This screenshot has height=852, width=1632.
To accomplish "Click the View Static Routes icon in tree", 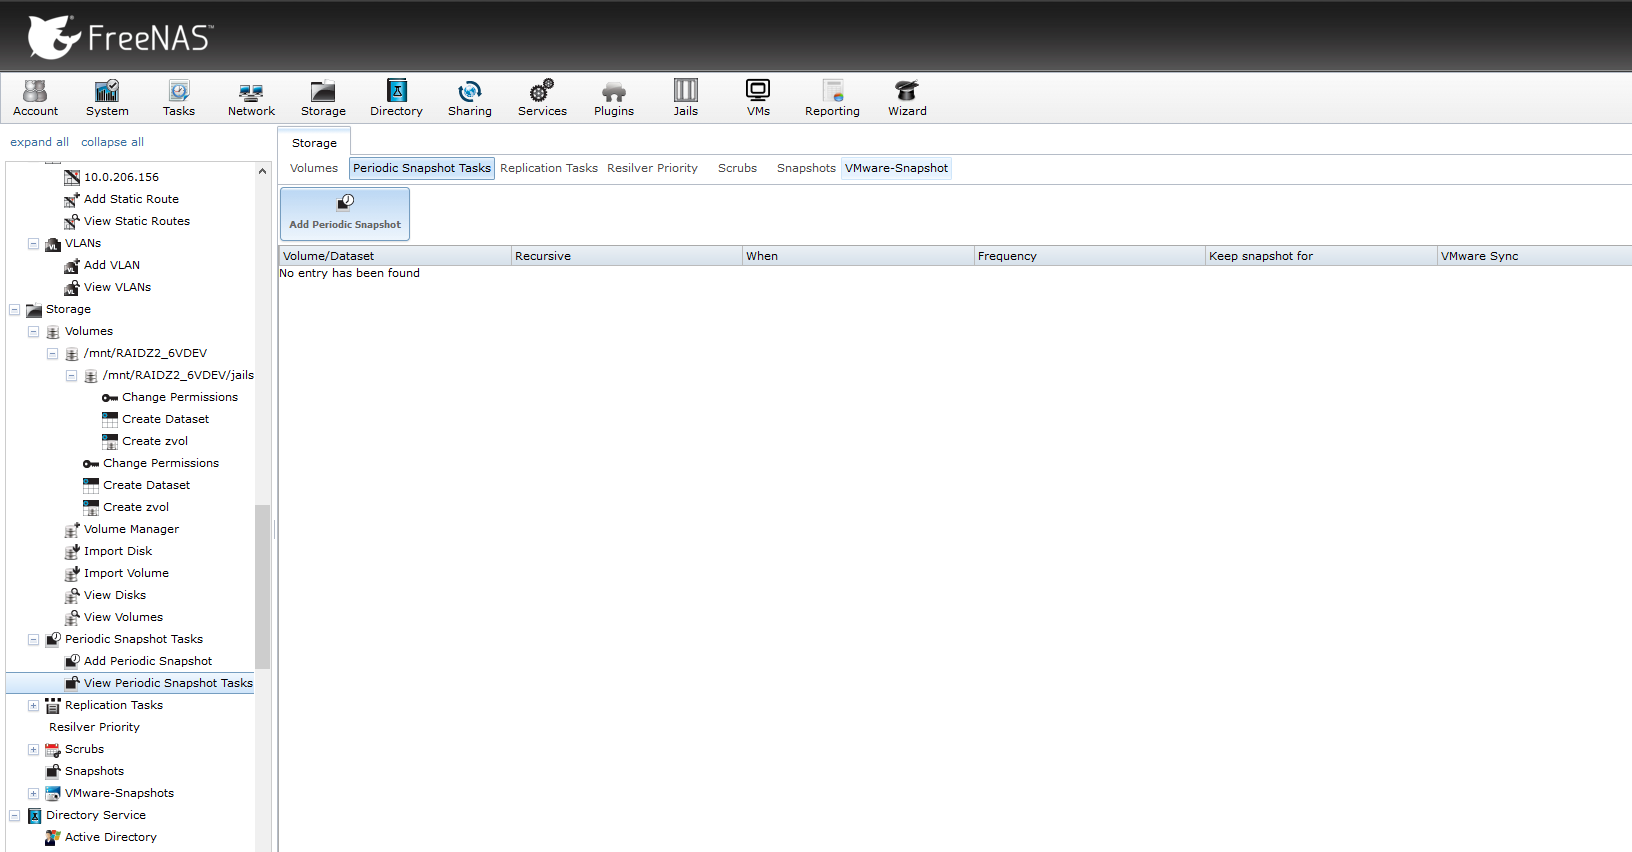I will 72,221.
